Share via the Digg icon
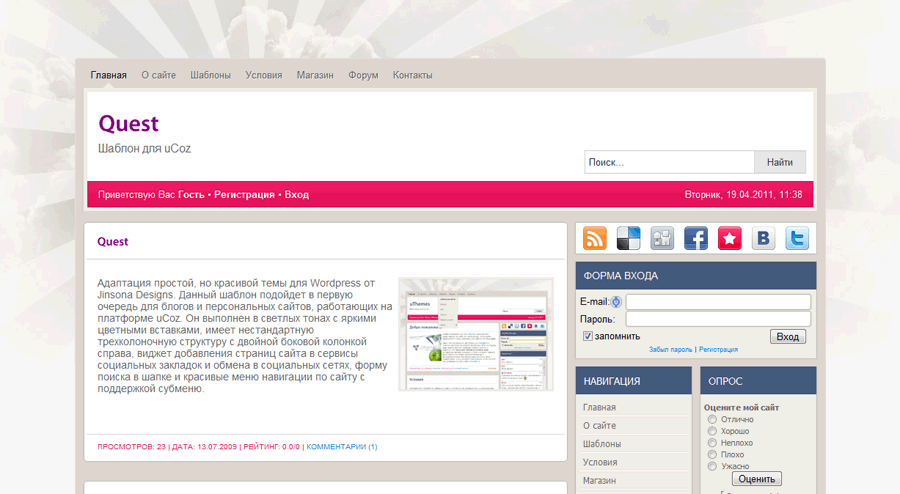Image resolution: width=900 pixels, height=494 pixels. pos(662,238)
